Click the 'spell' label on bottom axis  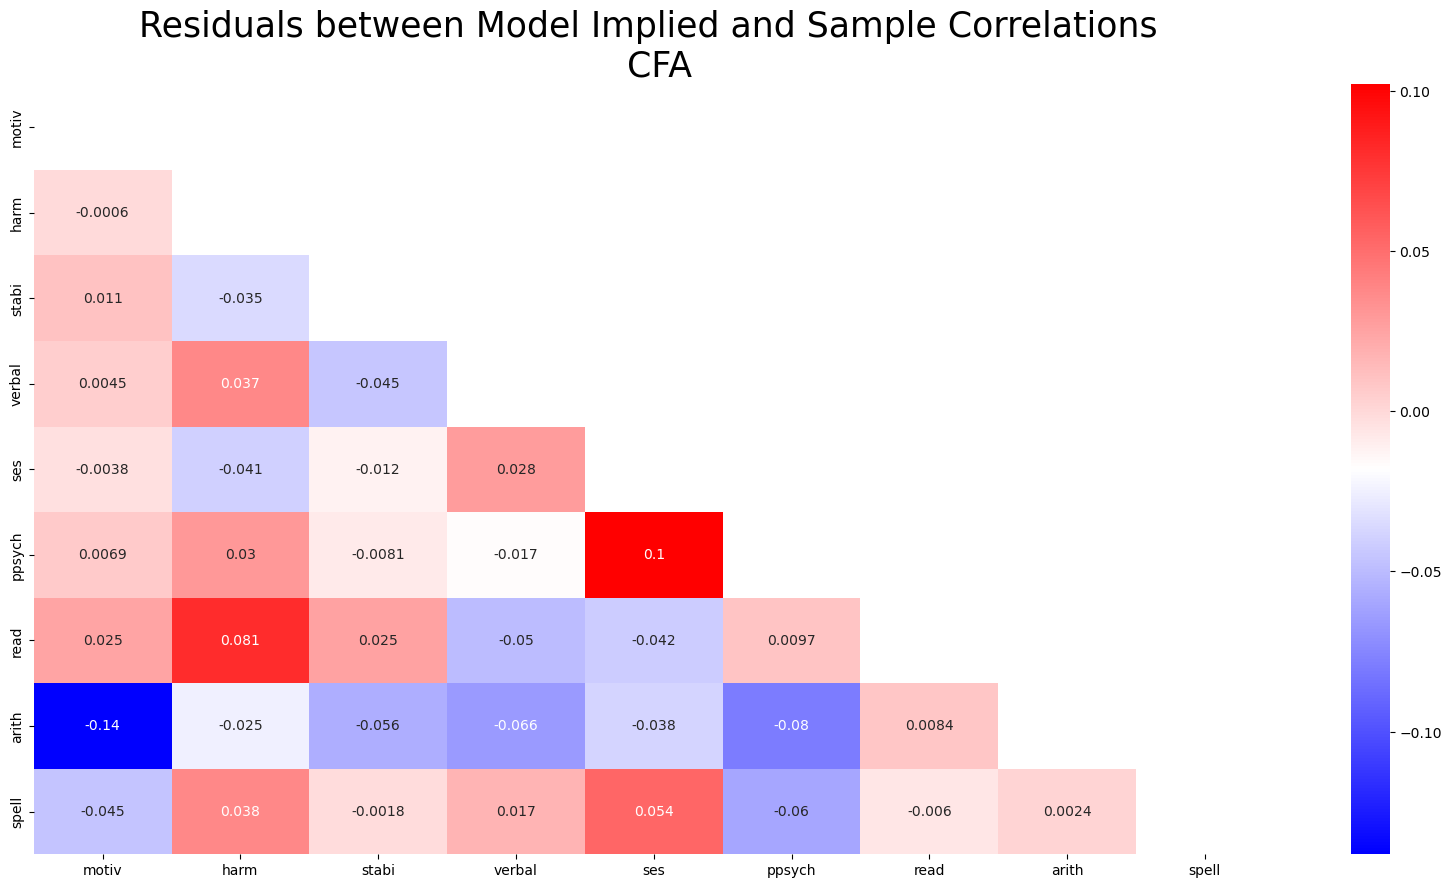tap(1204, 870)
